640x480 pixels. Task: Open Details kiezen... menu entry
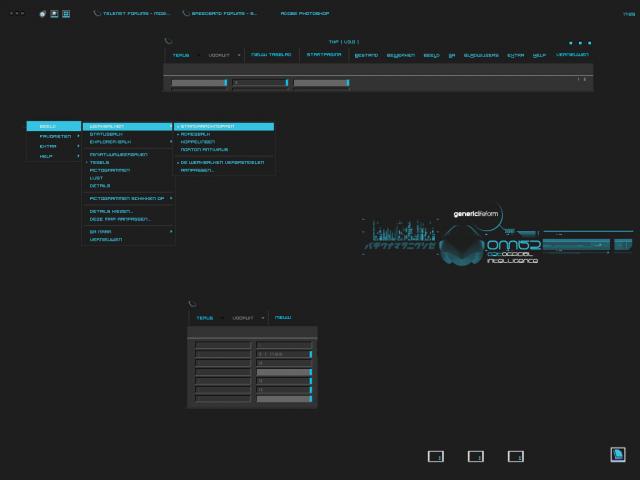click(128, 211)
